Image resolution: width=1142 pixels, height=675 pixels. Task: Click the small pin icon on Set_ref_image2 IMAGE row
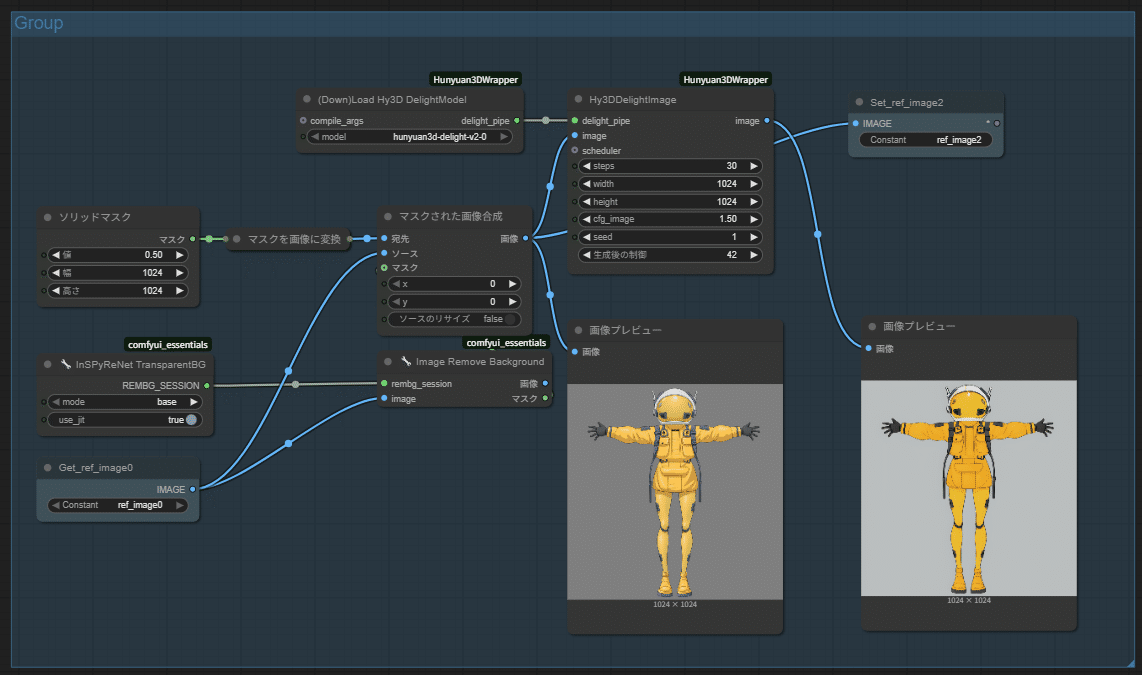988,123
